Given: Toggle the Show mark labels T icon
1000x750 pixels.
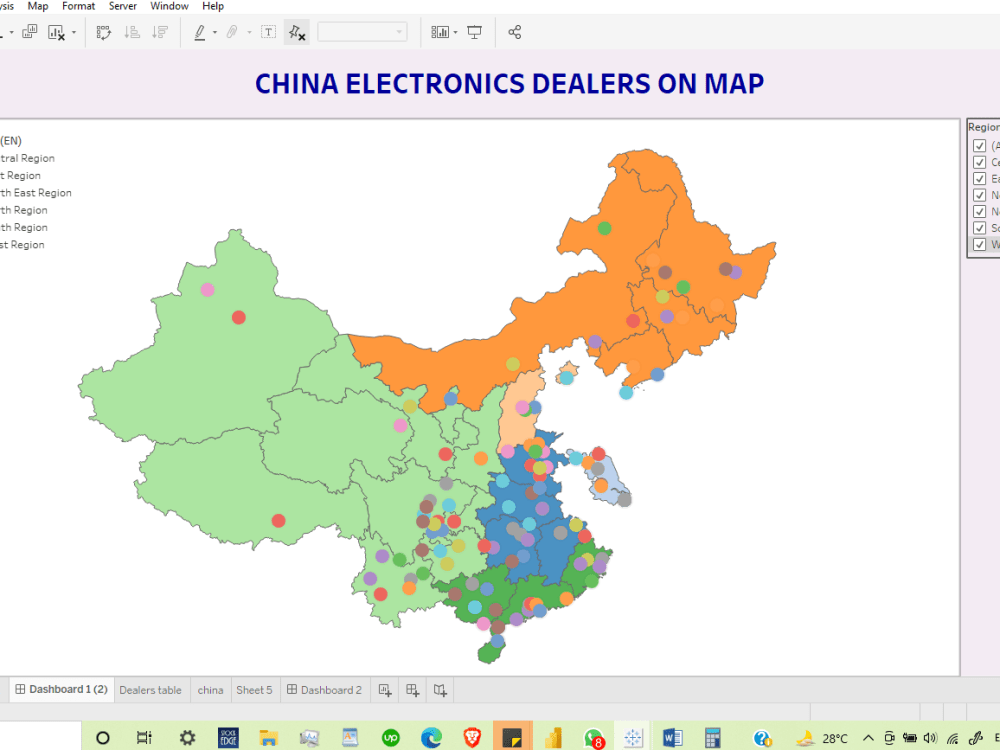Looking at the screenshot, I should click(x=268, y=32).
